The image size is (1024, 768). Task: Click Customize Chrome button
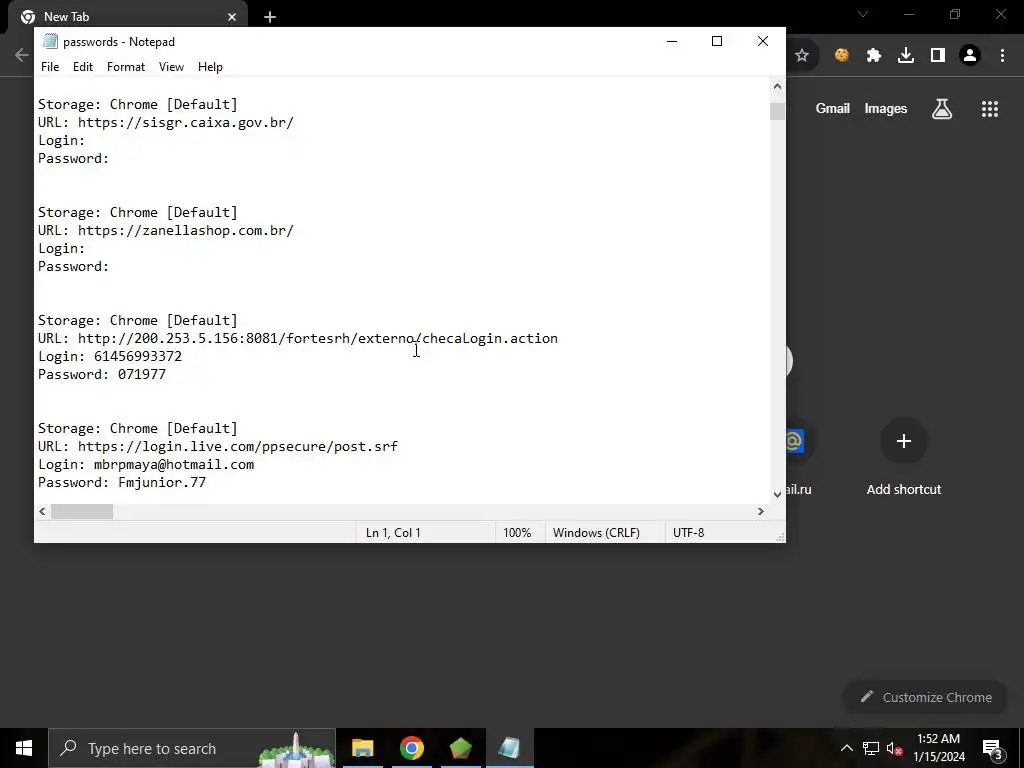[x=927, y=697]
